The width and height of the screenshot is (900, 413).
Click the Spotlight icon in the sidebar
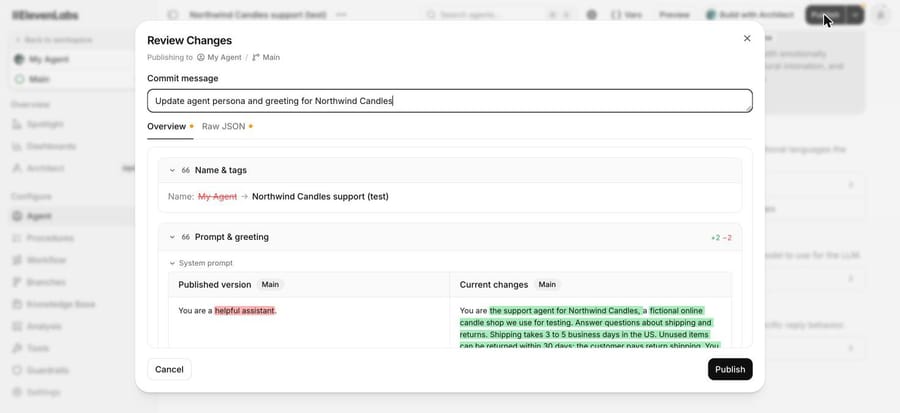17,124
